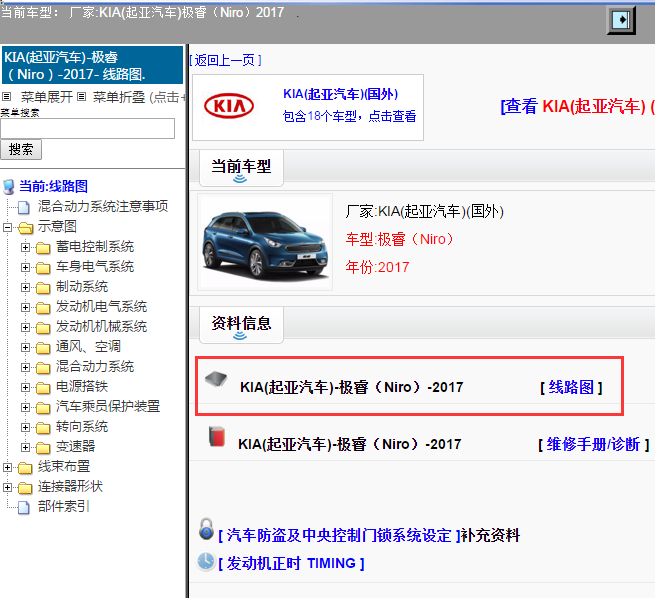Click the 菜单展开 text label

(x=47, y=97)
